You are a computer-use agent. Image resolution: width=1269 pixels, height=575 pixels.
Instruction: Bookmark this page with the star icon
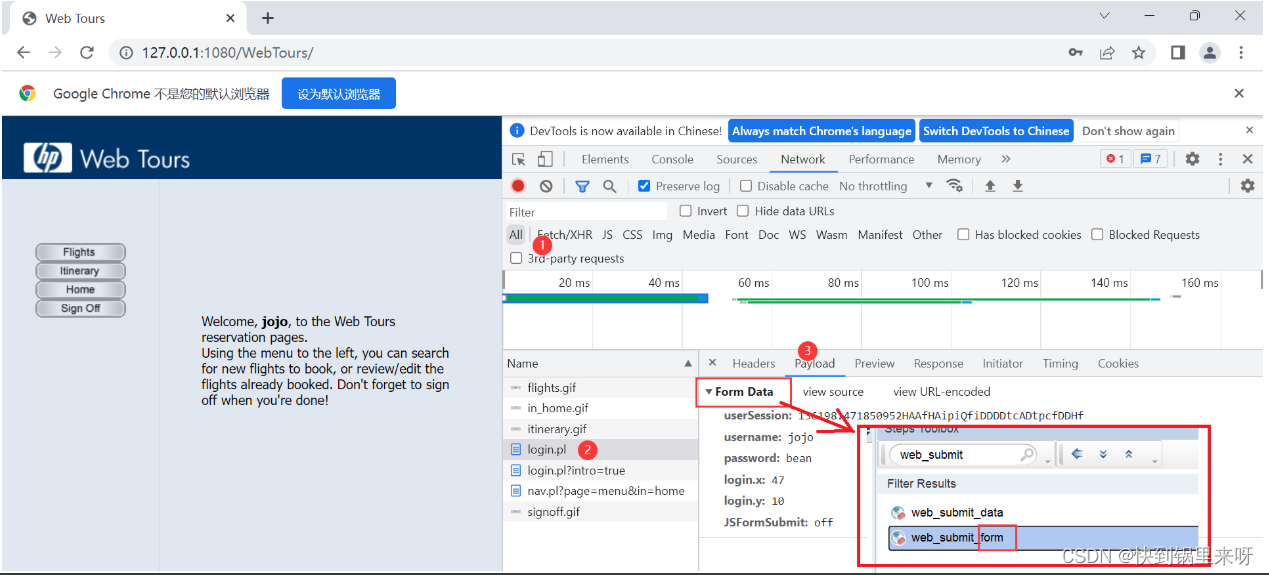point(1138,53)
